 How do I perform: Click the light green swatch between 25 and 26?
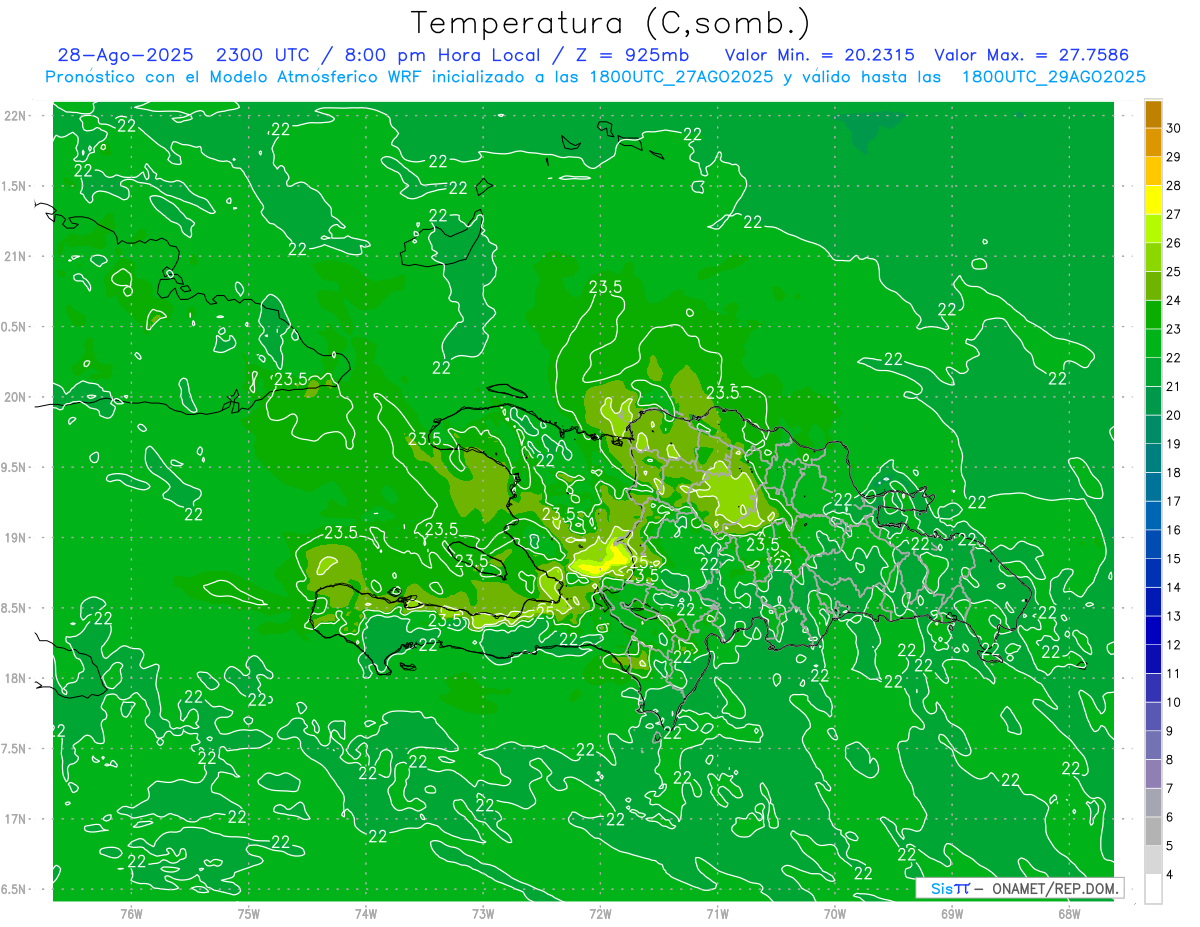tap(1153, 257)
